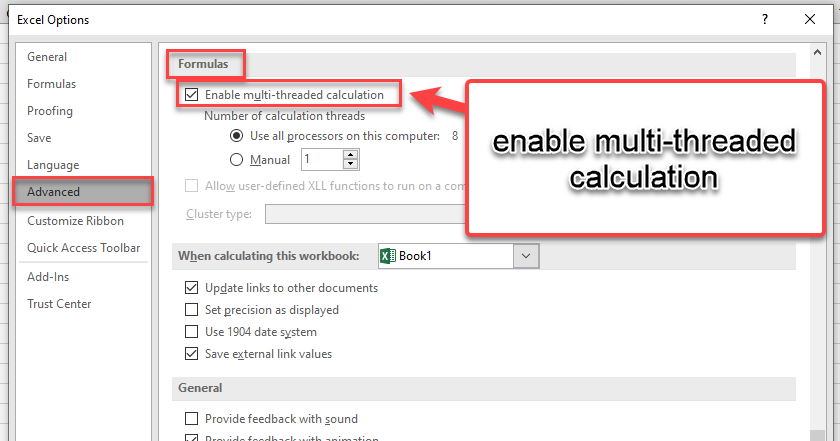Increase the manual thread count spinner
The height and width of the screenshot is (441, 840).
(350, 155)
